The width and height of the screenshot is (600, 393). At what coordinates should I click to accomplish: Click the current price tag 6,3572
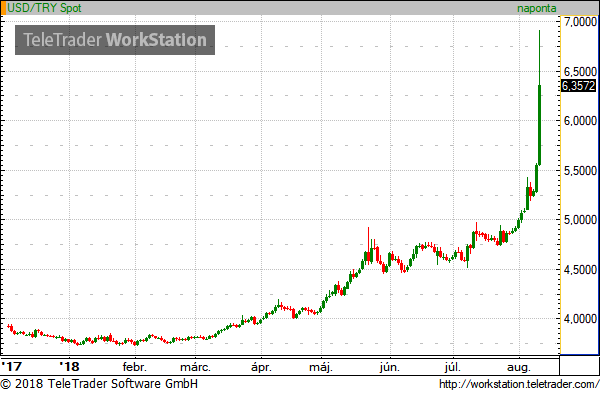tap(579, 85)
